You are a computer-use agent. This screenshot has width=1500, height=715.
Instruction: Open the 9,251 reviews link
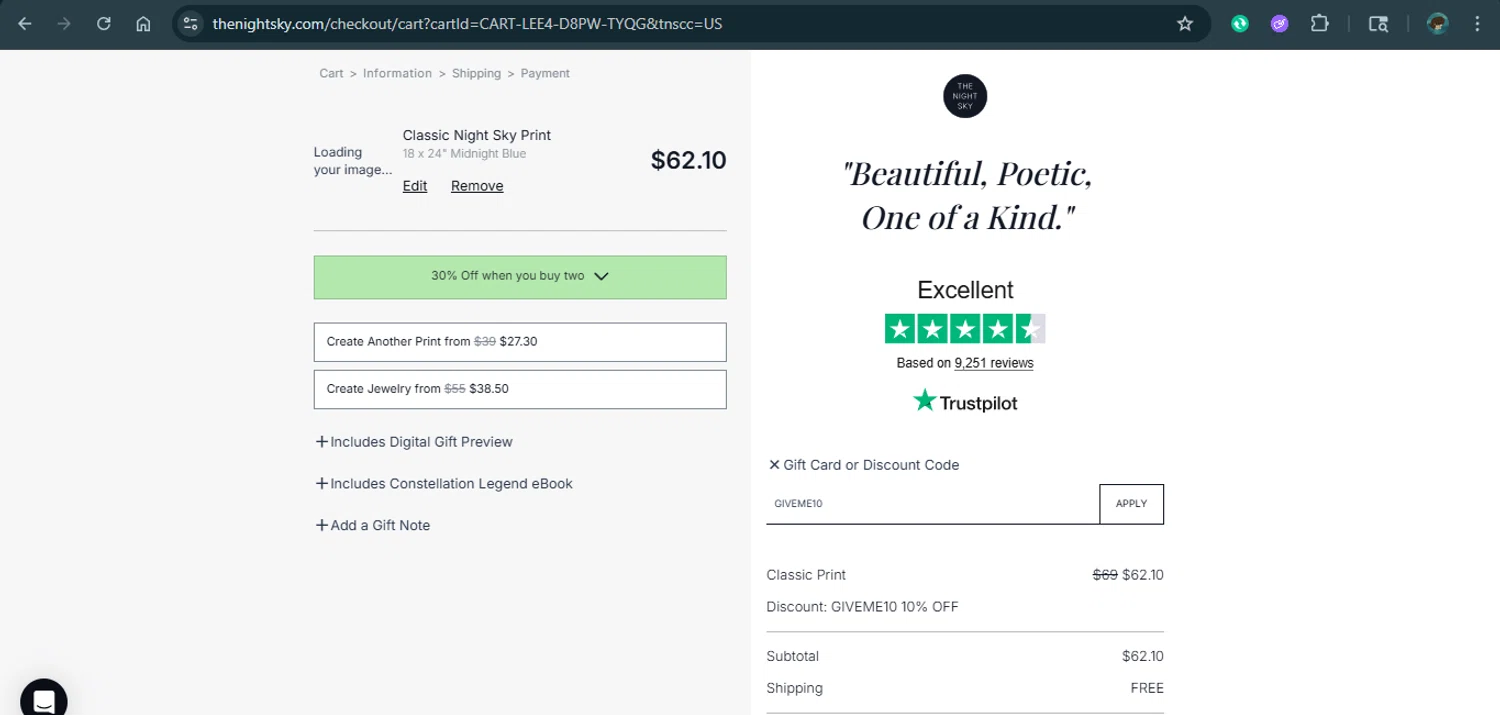[x=994, y=363]
